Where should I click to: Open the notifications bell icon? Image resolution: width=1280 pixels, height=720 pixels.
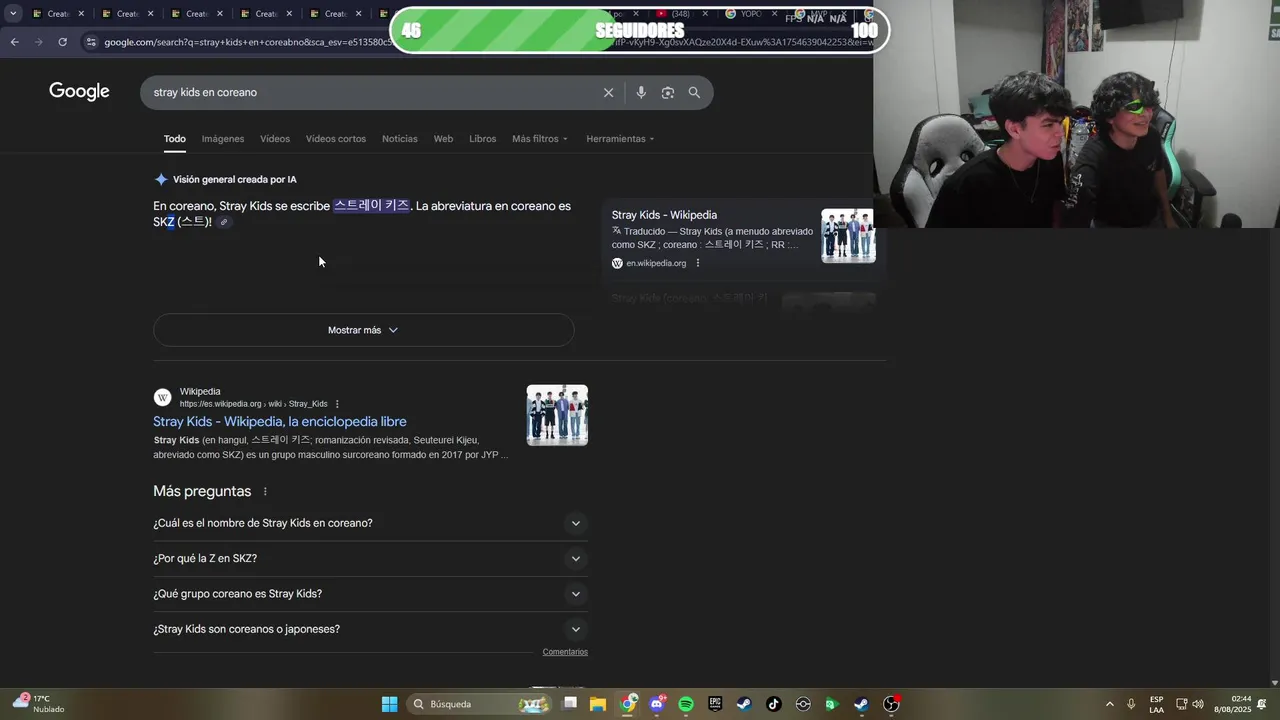[x=1262, y=704]
